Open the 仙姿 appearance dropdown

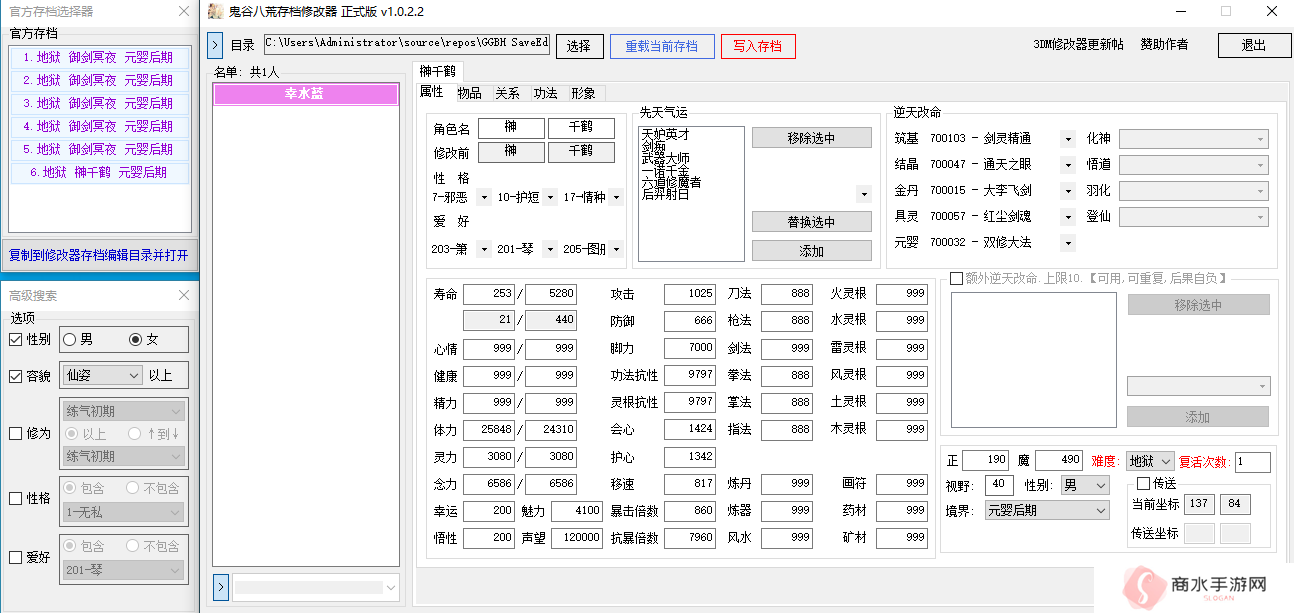[103, 375]
